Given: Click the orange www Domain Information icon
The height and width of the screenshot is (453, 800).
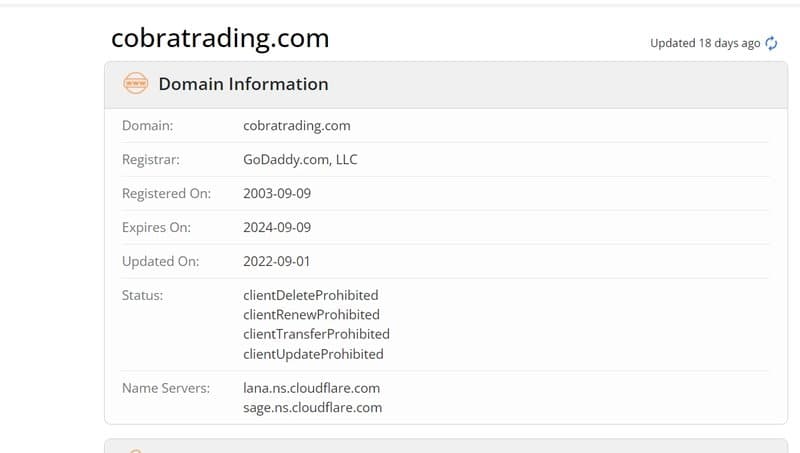Looking at the screenshot, I should 136,83.
